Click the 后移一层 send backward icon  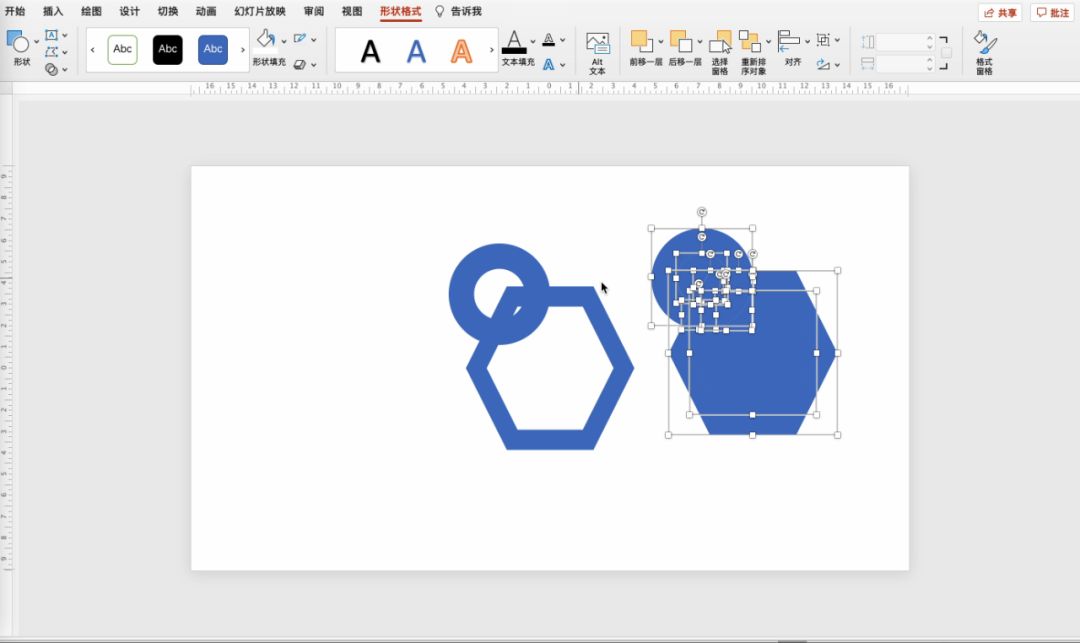click(x=681, y=41)
